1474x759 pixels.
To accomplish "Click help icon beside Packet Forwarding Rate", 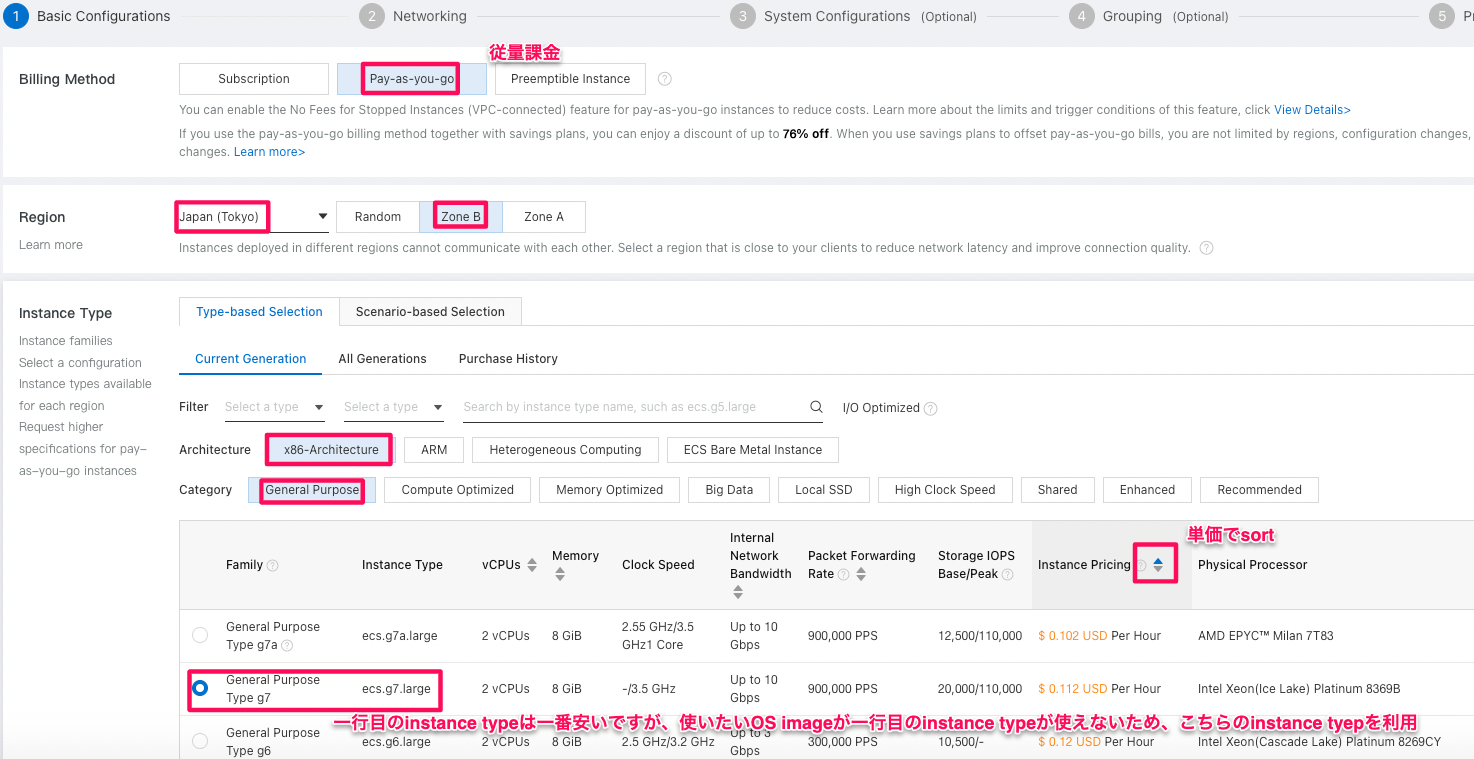I will pyautogui.click(x=843, y=574).
